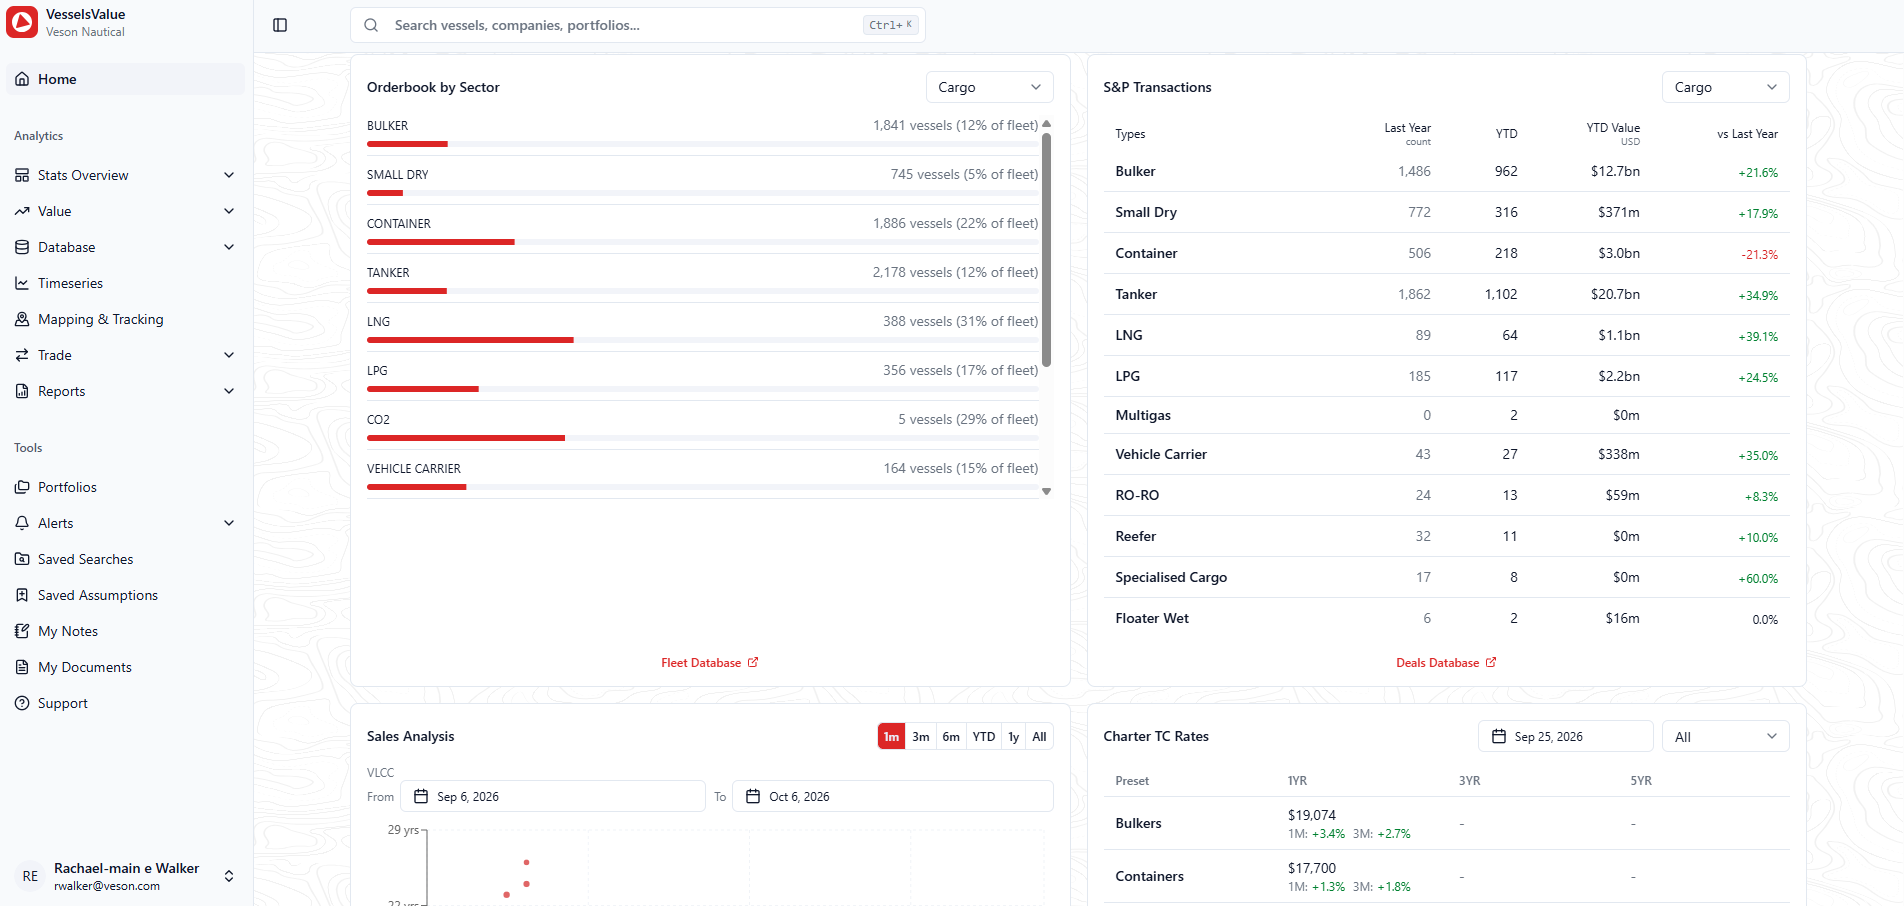The height and width of the screenshot is (906, 1904).
Task: Click the Mapping & Tracking icon
Action: (x=22, y=319)
